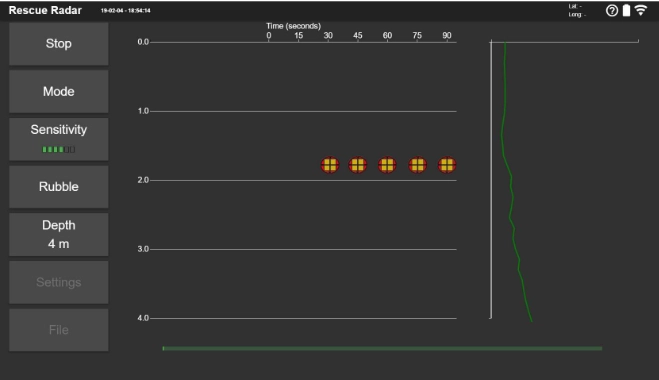659x380 pixels.
Task: Stop the radar scan
Action: click(58, 44)
